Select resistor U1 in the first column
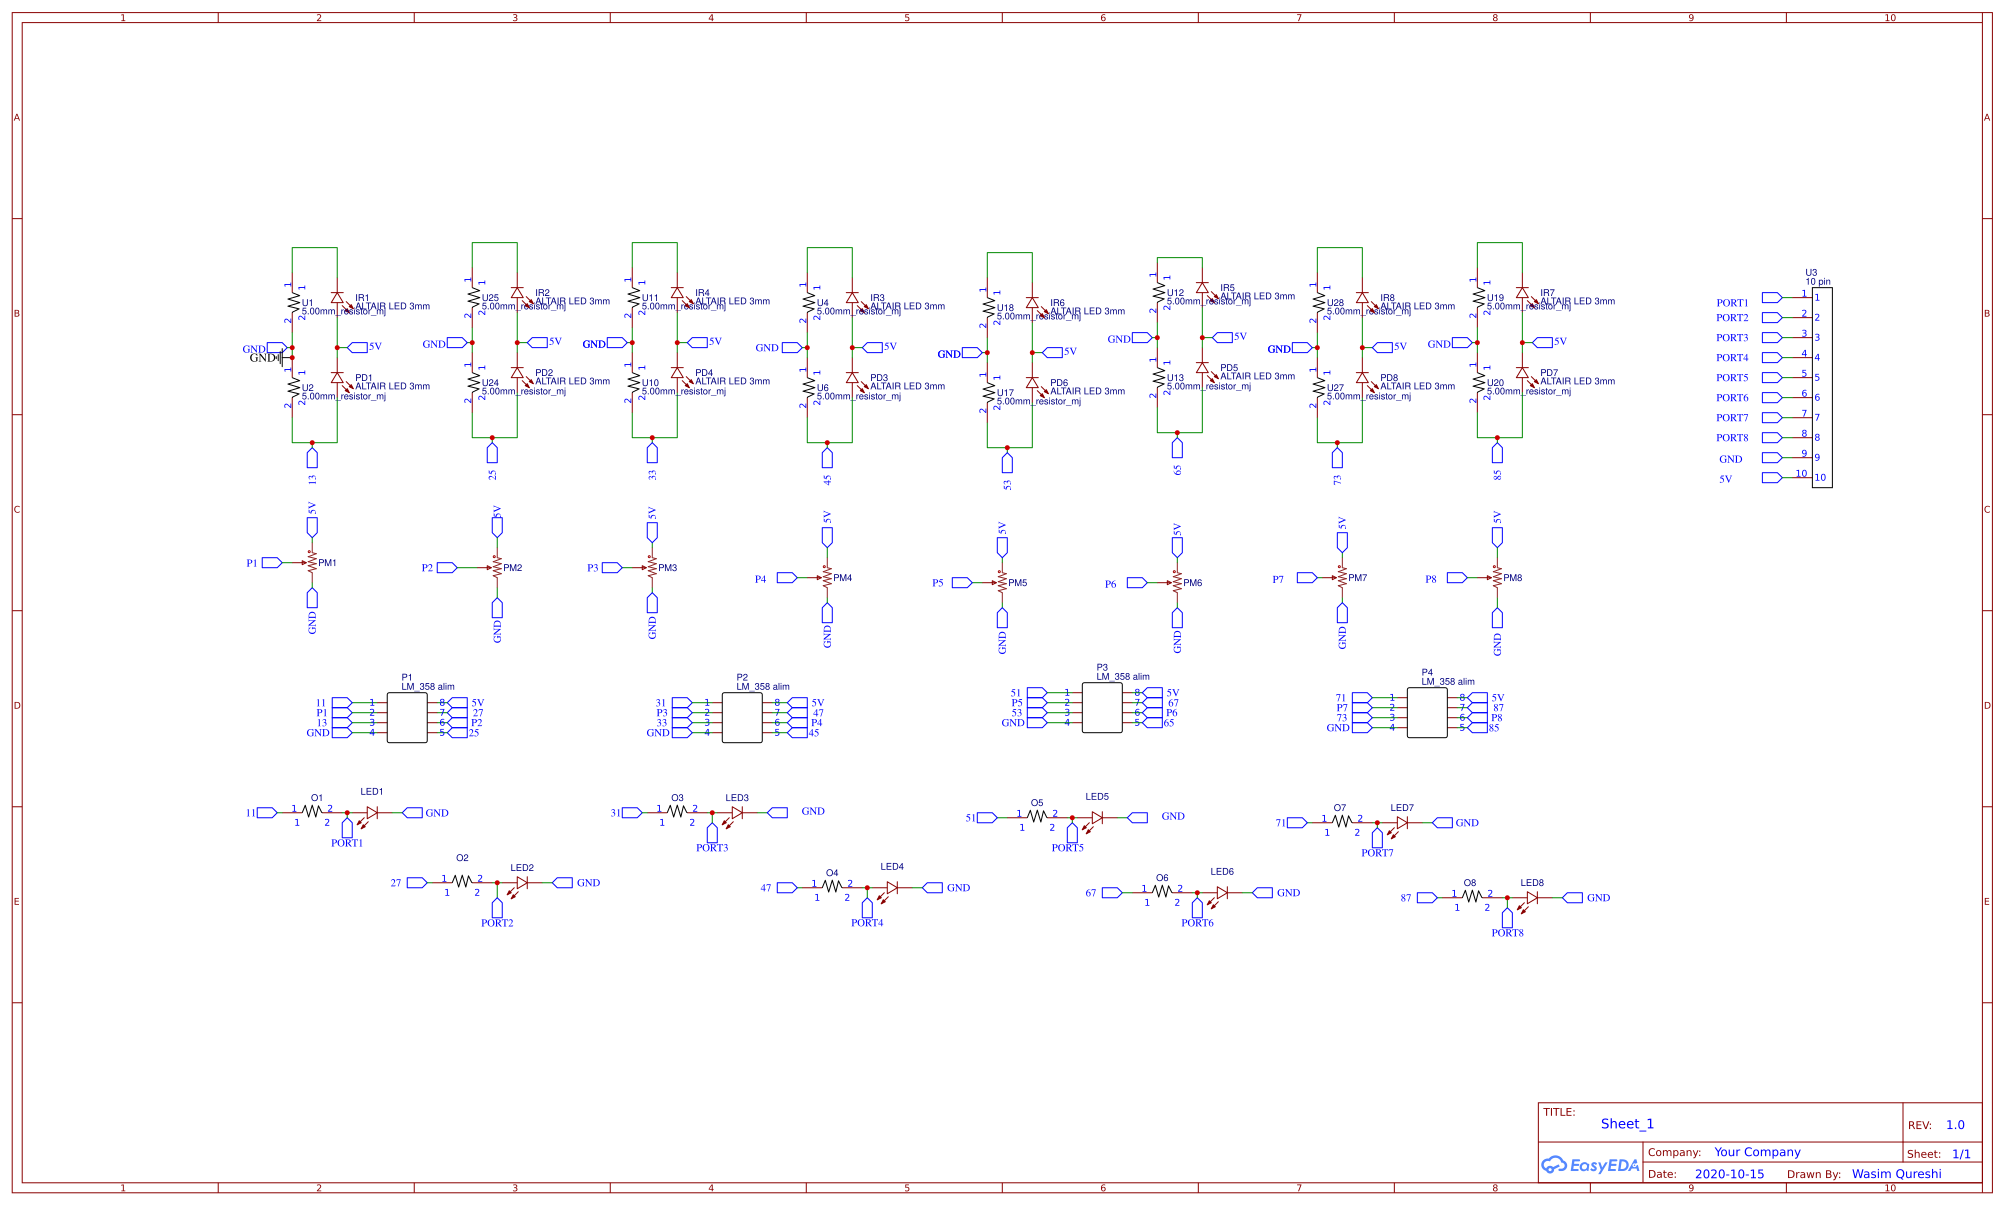The image size is (2005, 1205). coord(291,300)
